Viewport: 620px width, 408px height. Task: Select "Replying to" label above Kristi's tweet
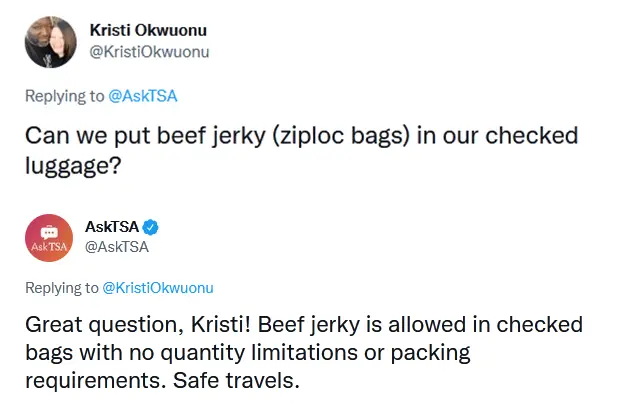click(x=64, y=96)
